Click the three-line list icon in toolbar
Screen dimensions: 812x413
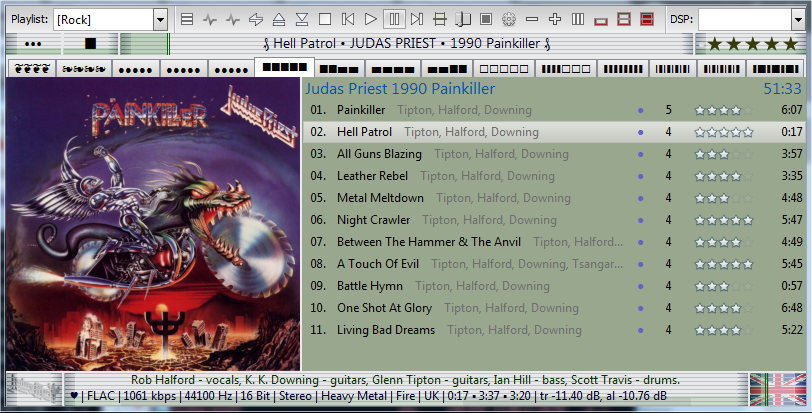(x=187, y=19)
